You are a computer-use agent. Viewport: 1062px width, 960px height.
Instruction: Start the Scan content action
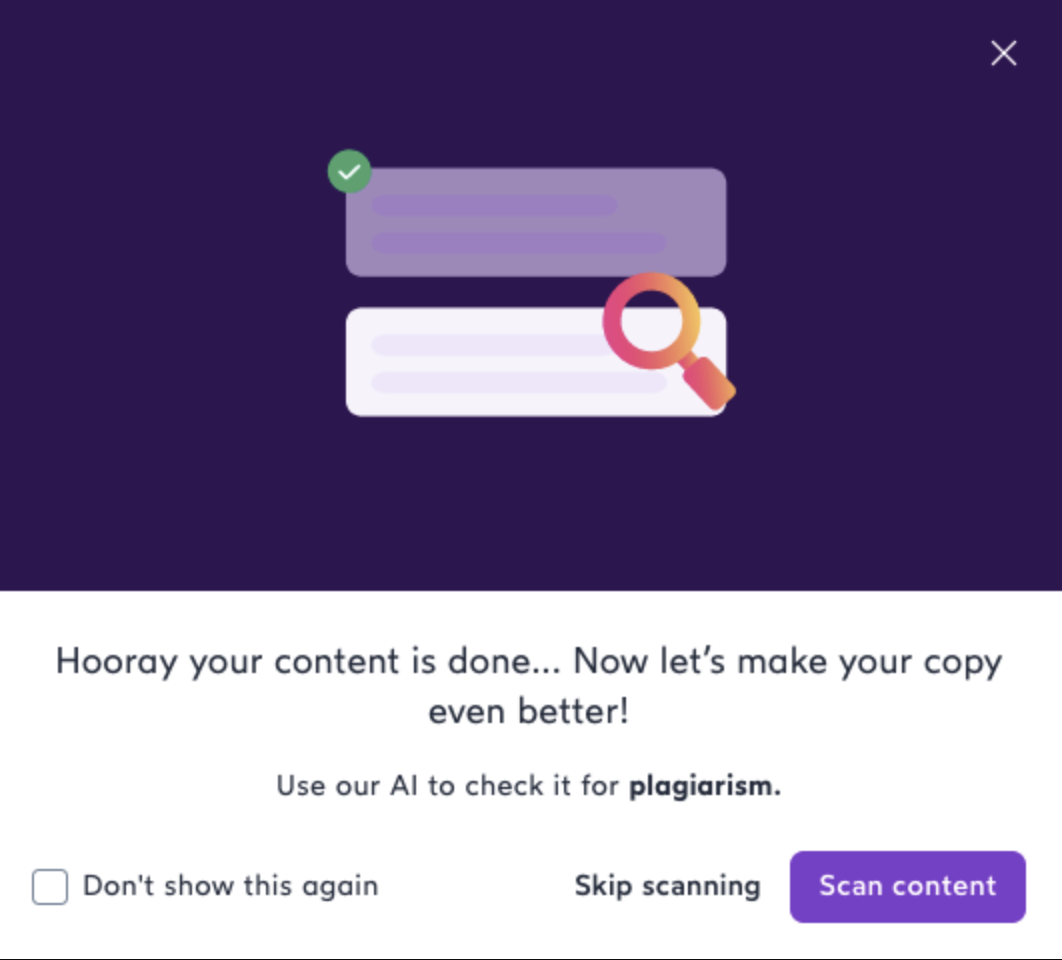pyautogui.click(x=908, y=886)
